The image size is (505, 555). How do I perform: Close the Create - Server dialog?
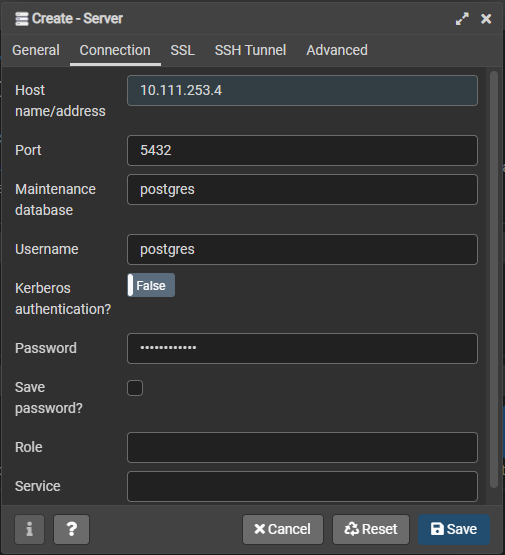pos(486,19)
